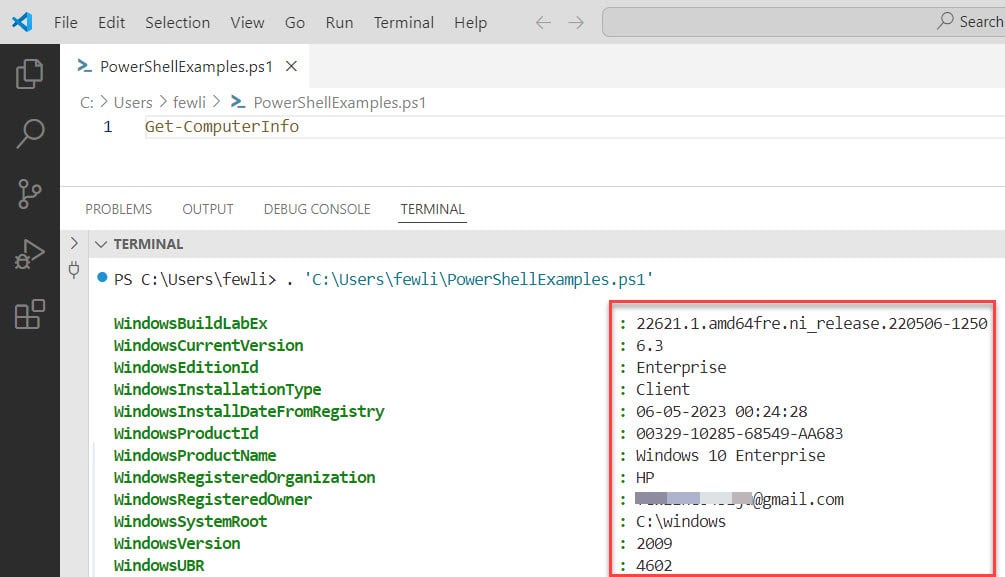The height and width of the screenshot is (577, 1005).
Task: Go forward with the right arrow
Action: coord(576,22)
